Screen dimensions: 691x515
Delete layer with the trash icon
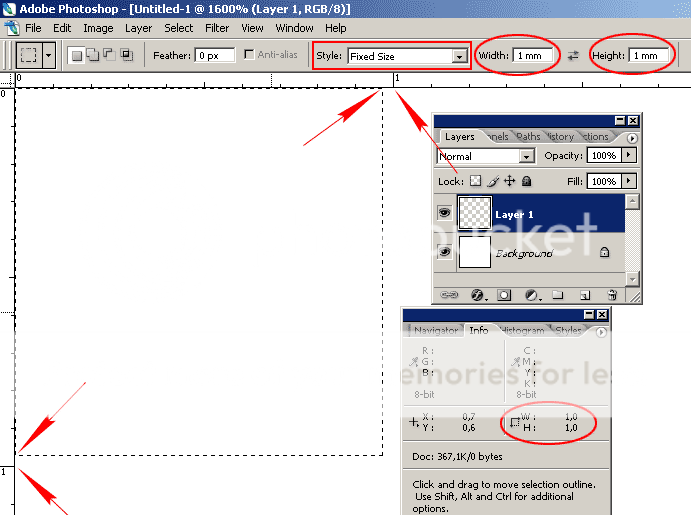(612, 295)
